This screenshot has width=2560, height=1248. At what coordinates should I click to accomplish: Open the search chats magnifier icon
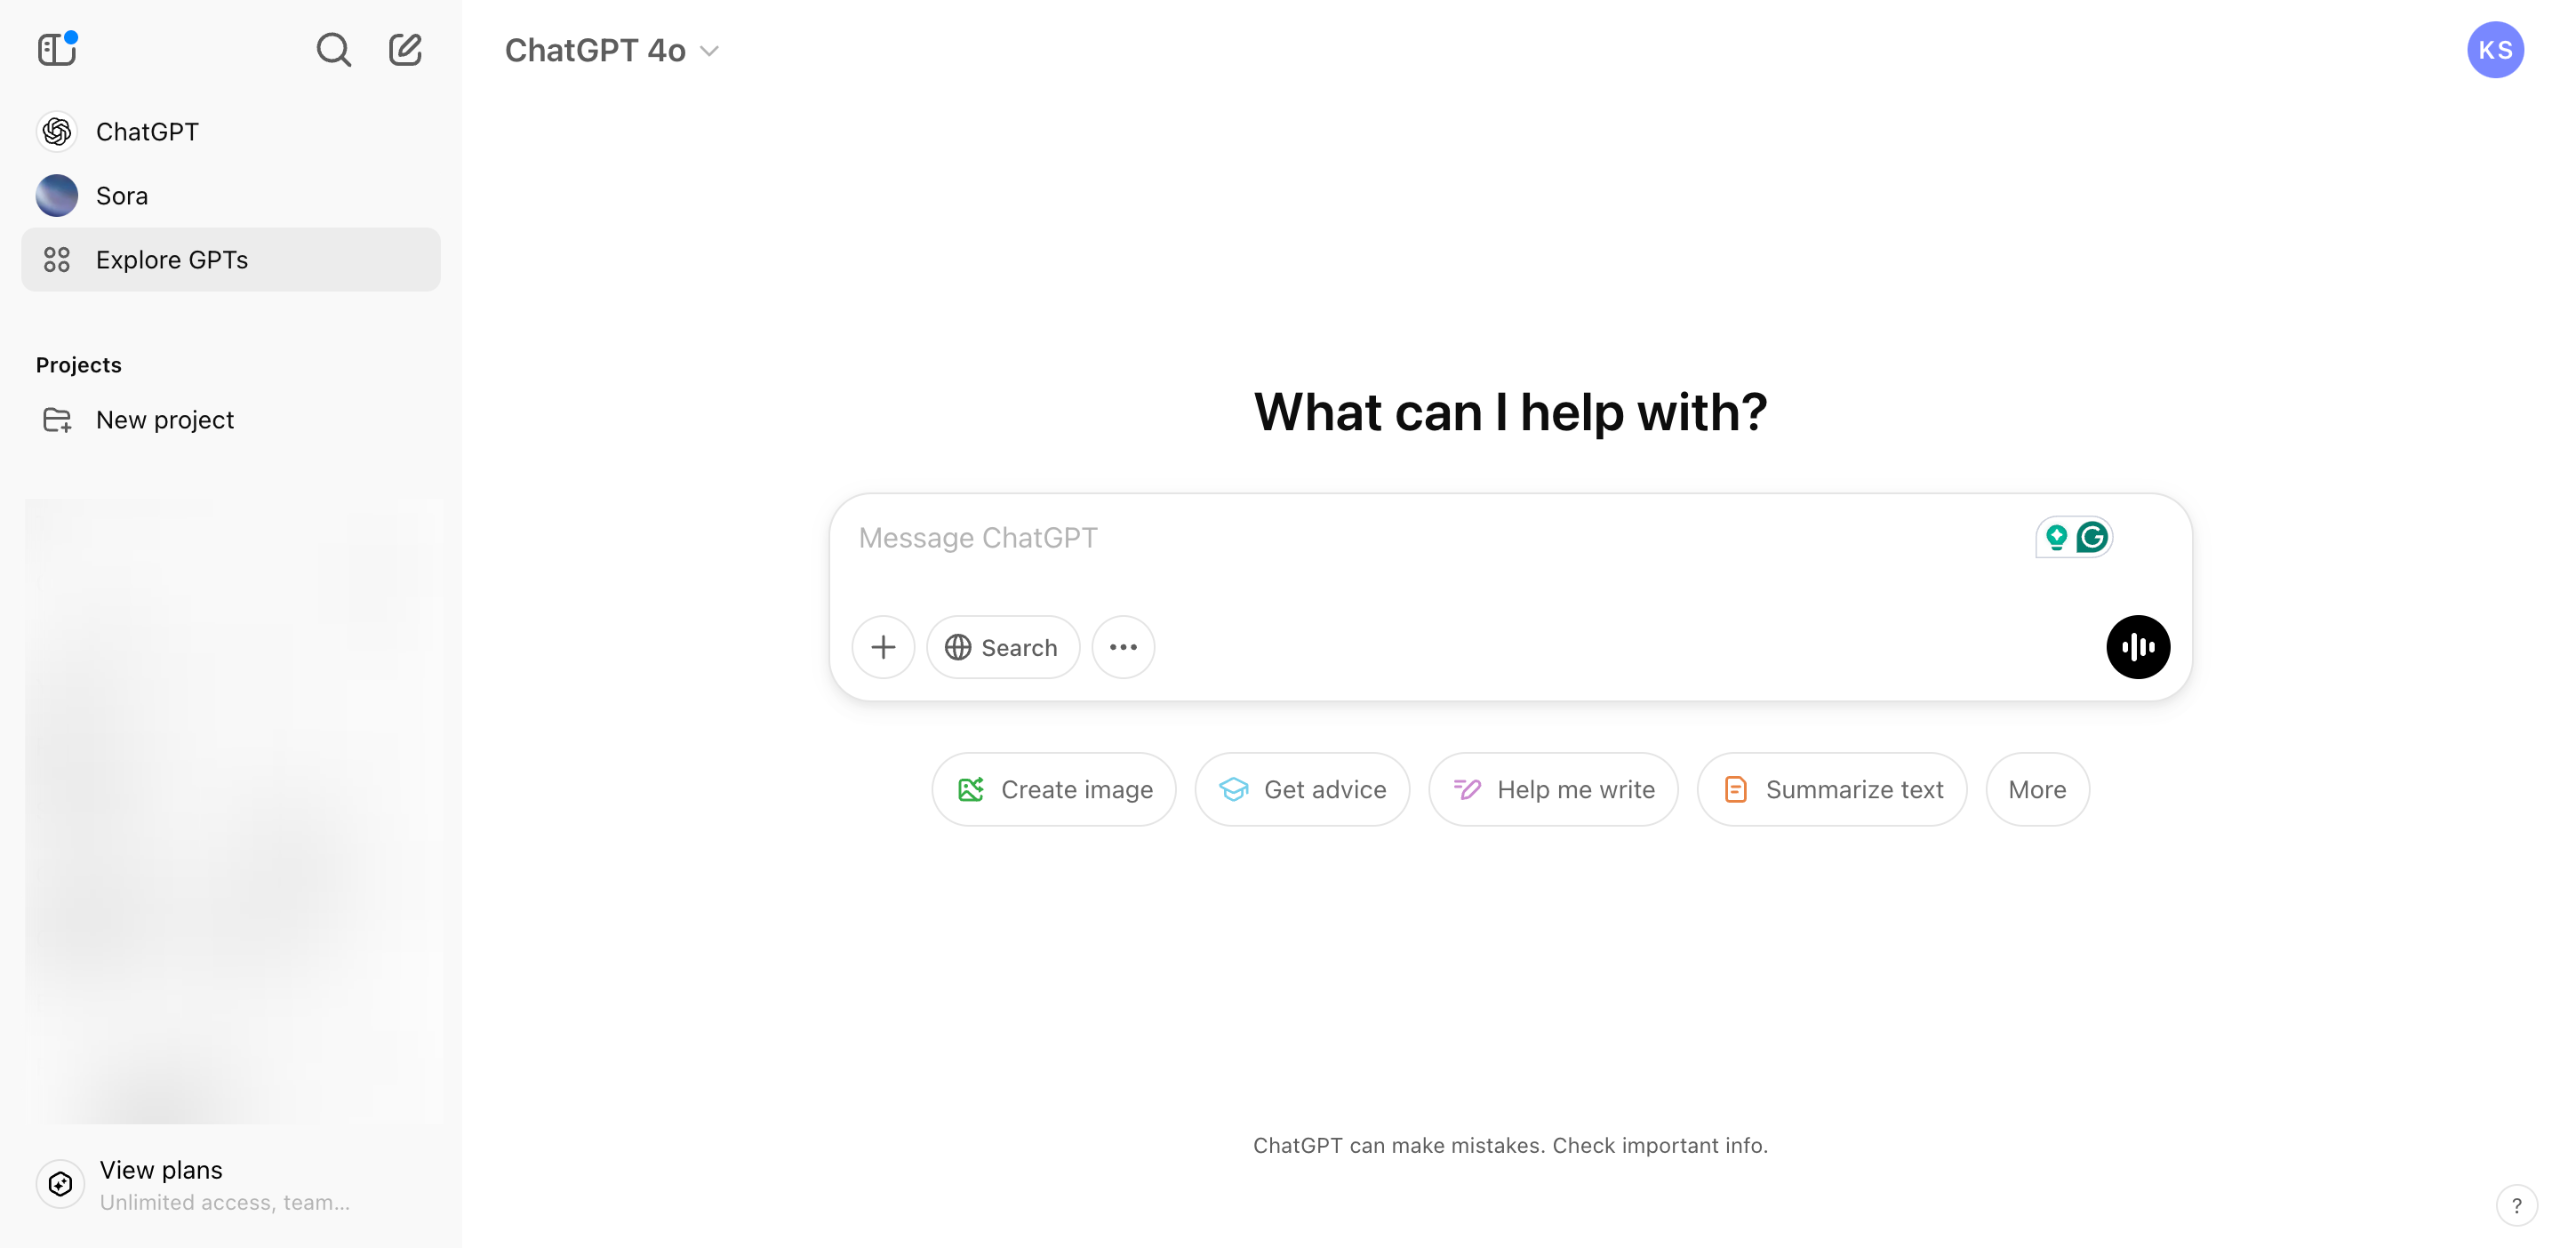pyautogui.click(x=333, y=49)
